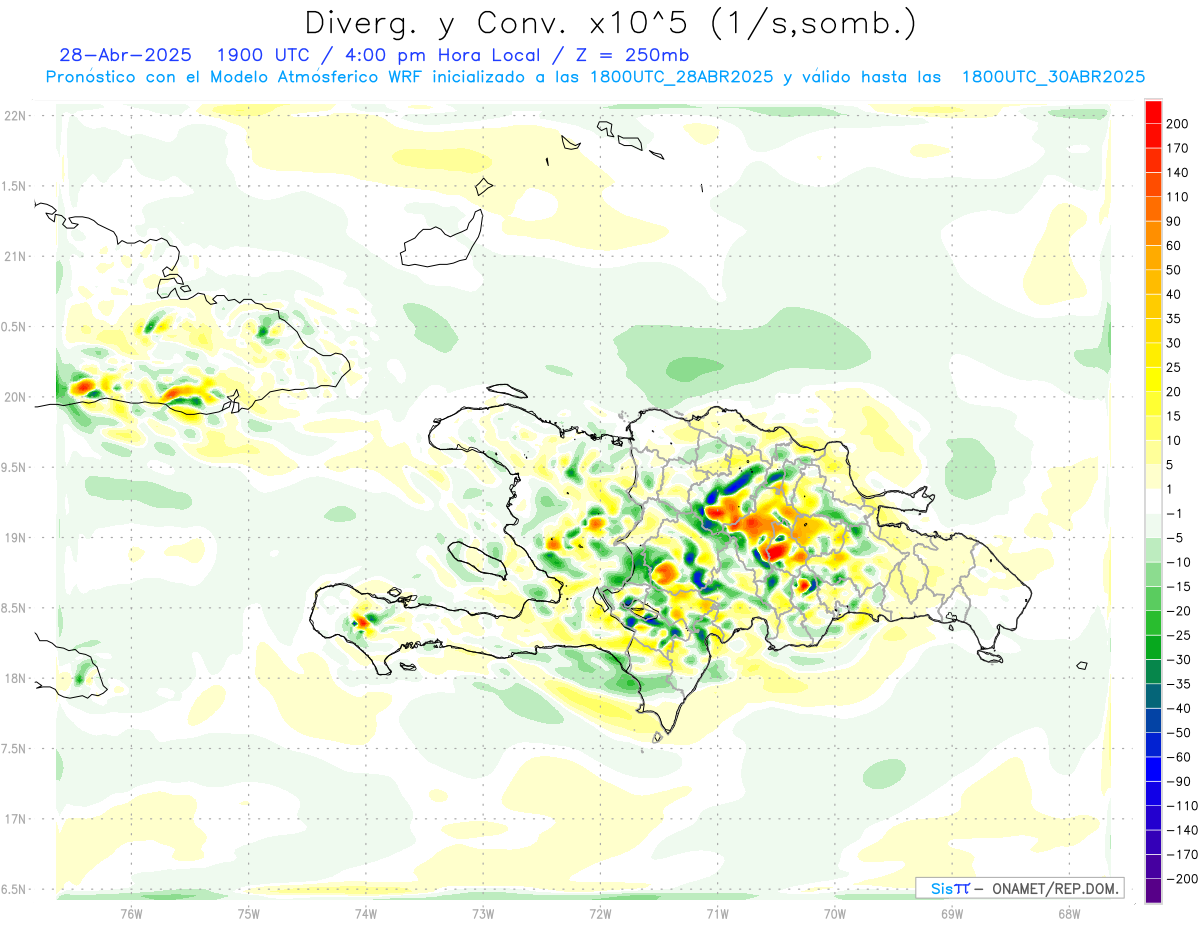Click the '76W' longitude axis label
Image resolution: width=1200 pixels, height=927 pixels.
tap(131, 914)
